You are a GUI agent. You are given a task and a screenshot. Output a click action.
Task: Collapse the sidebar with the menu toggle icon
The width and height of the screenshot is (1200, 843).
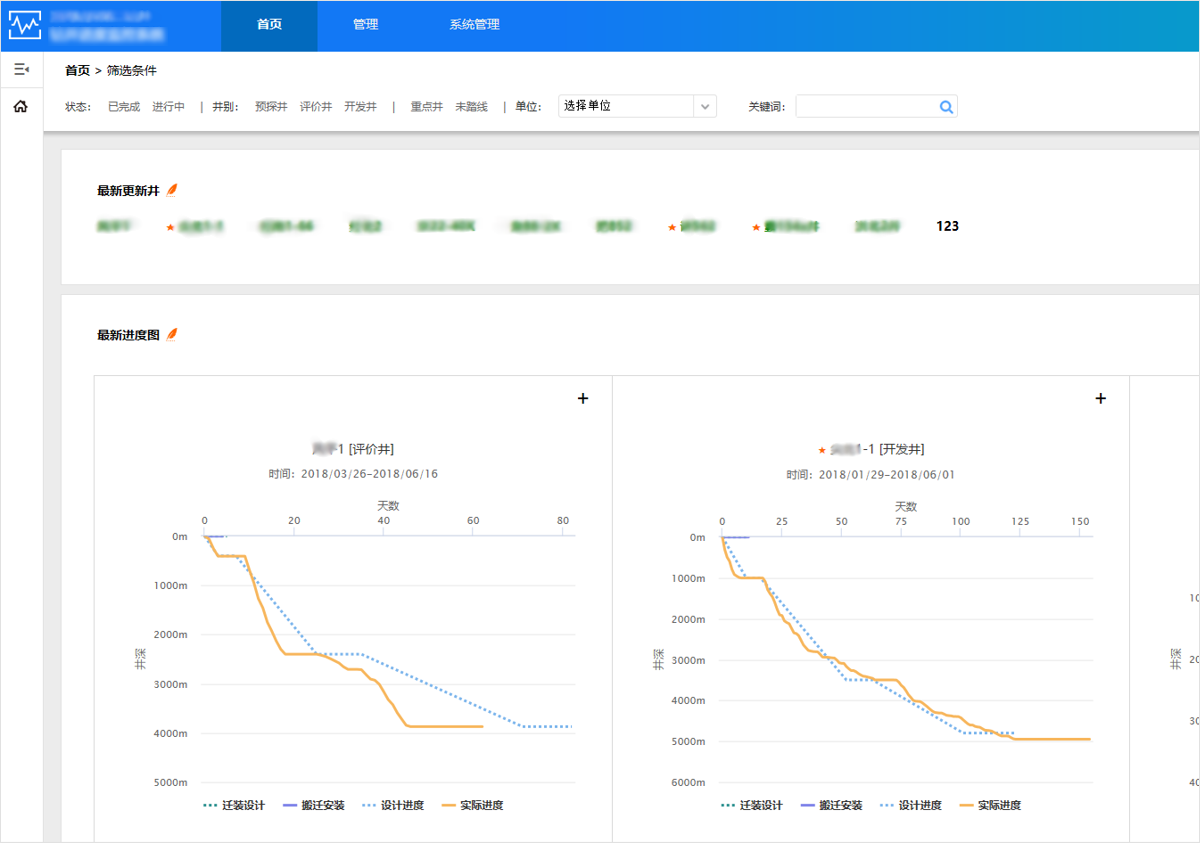[x=21, y=69]
